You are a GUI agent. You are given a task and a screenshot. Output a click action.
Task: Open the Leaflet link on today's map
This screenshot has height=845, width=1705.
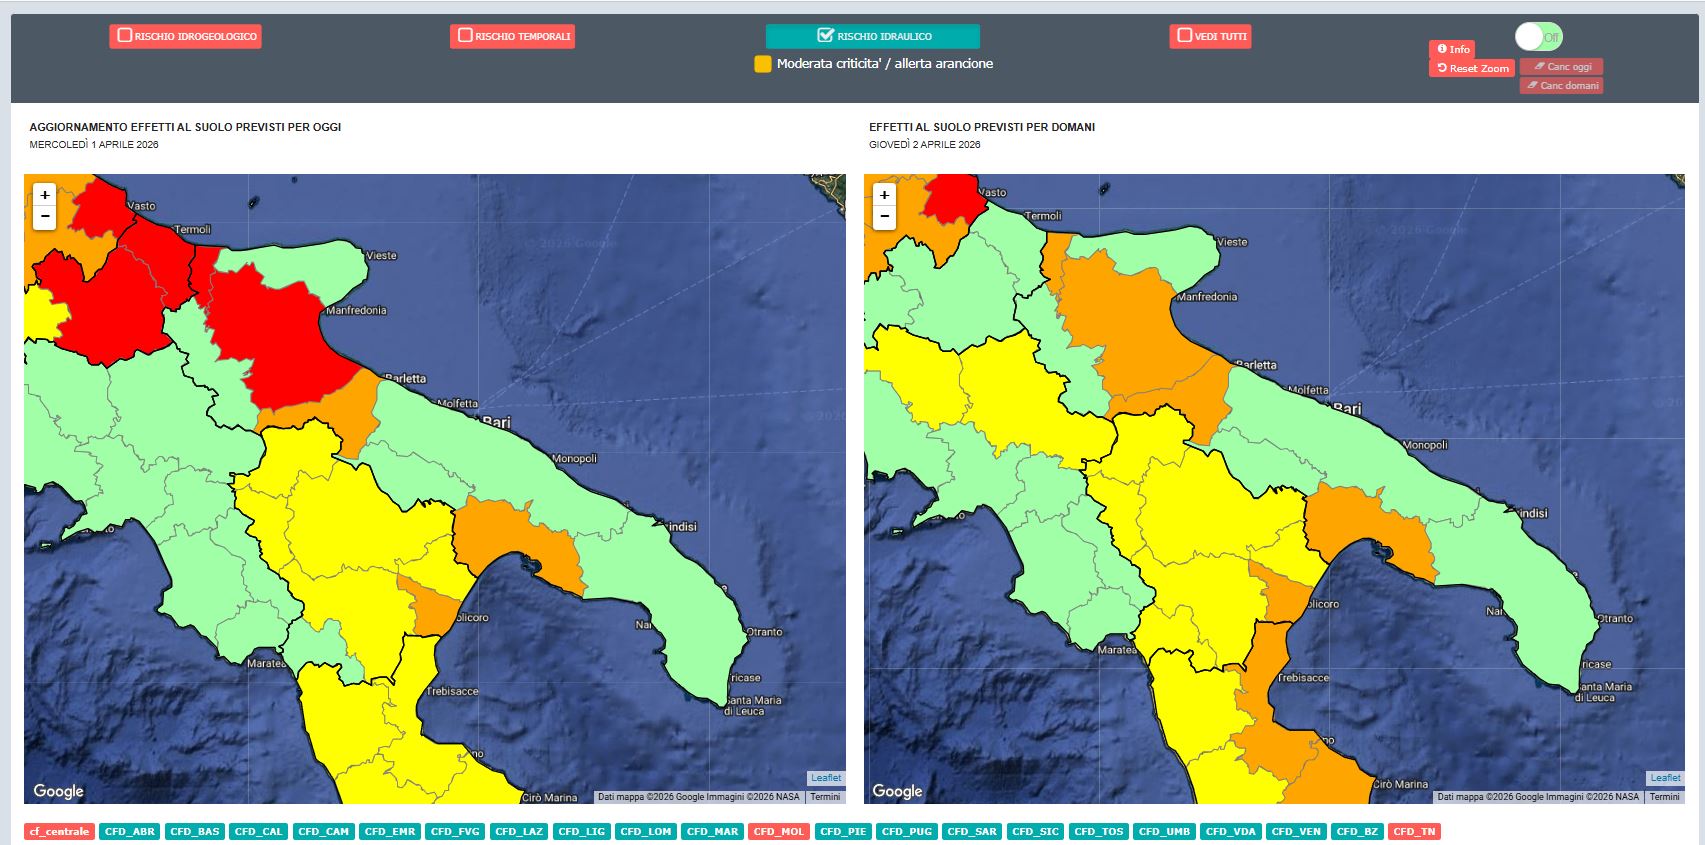point(825,778)
